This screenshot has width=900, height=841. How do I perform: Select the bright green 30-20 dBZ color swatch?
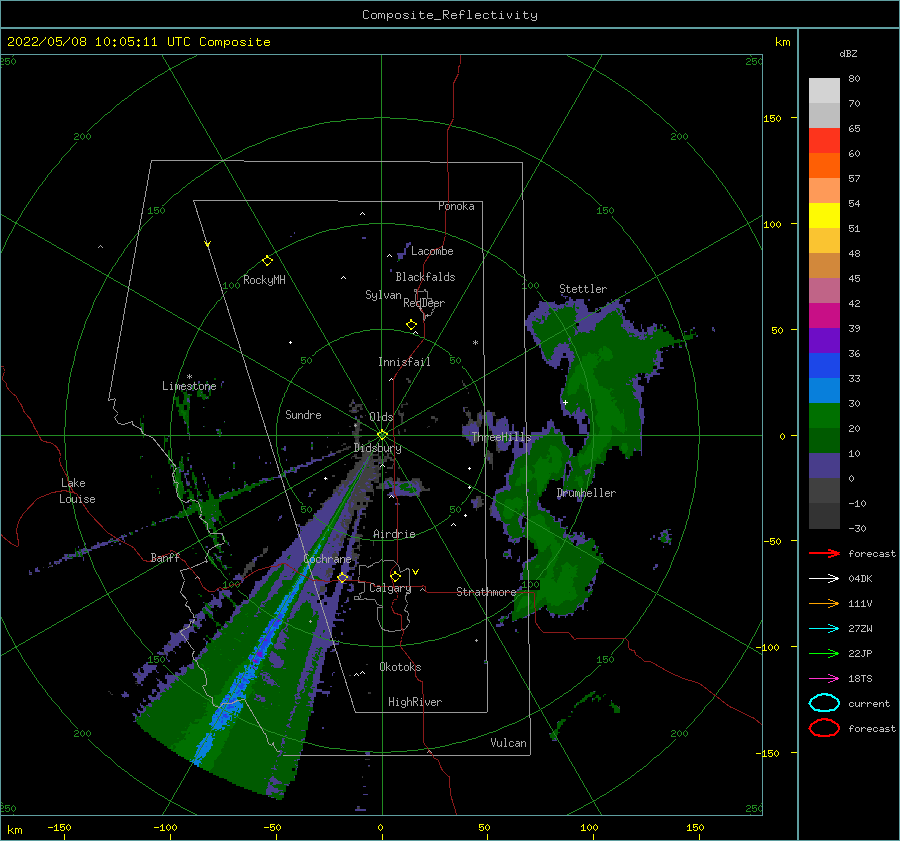(x=824, y=416)
